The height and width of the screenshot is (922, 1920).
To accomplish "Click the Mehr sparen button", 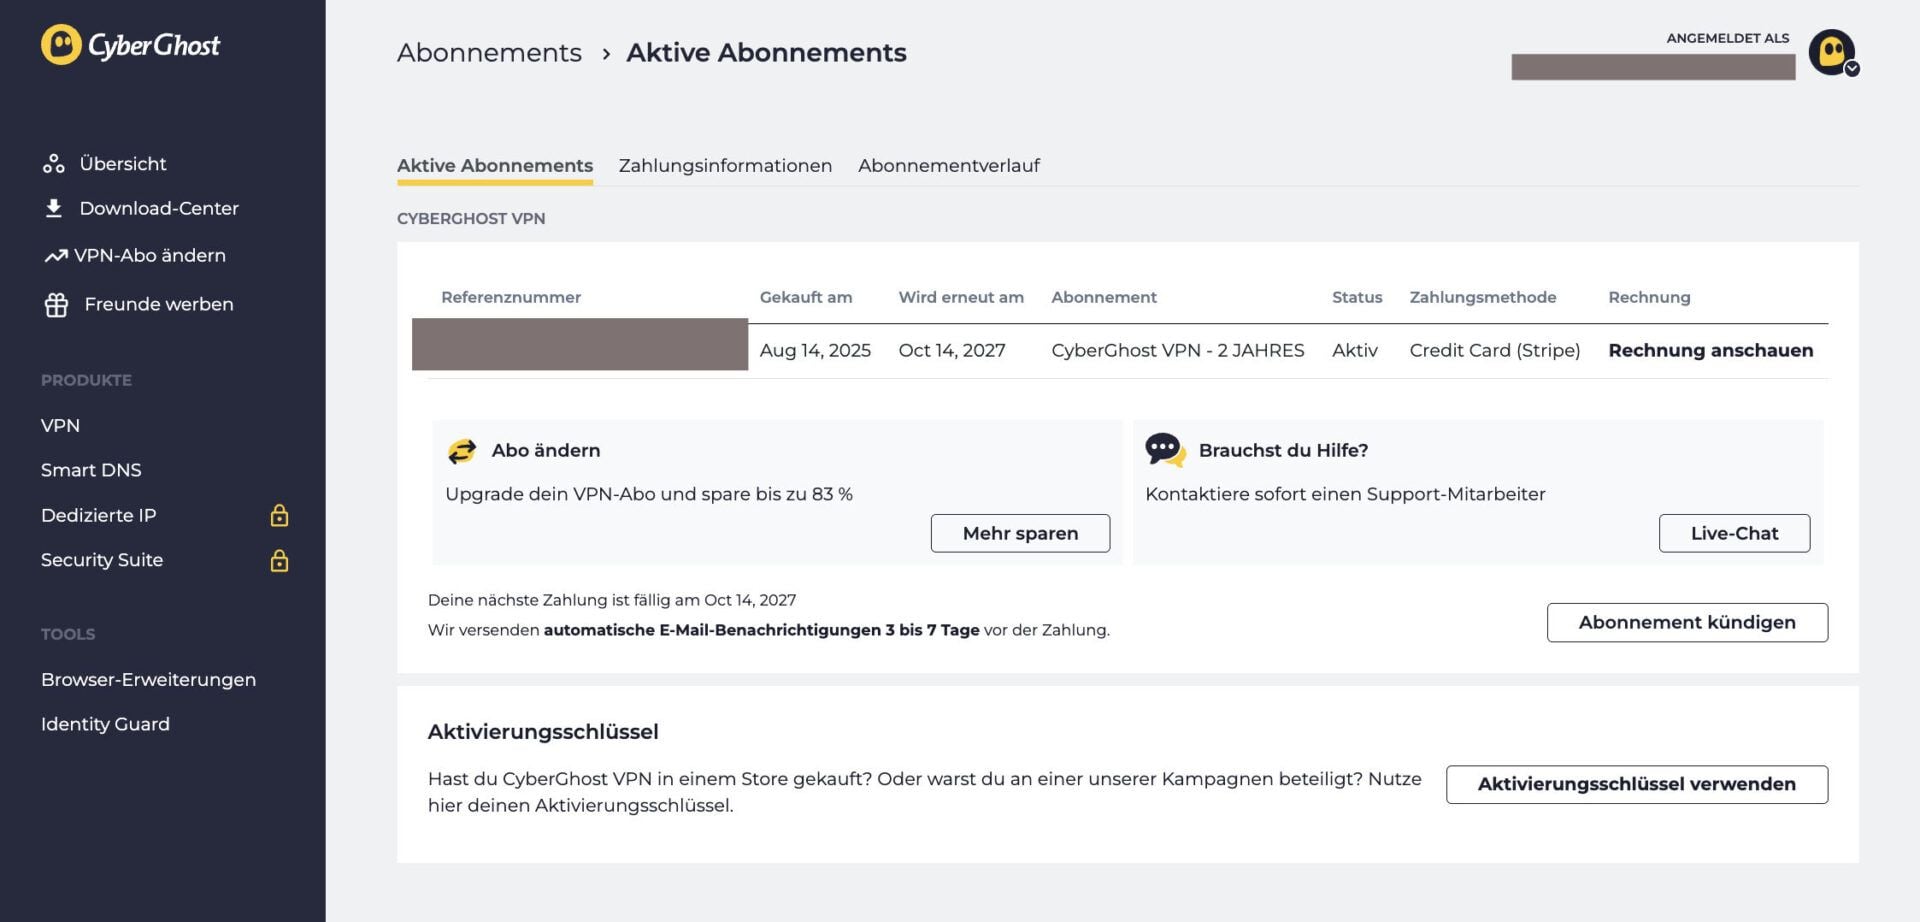I will (1020, 533).
